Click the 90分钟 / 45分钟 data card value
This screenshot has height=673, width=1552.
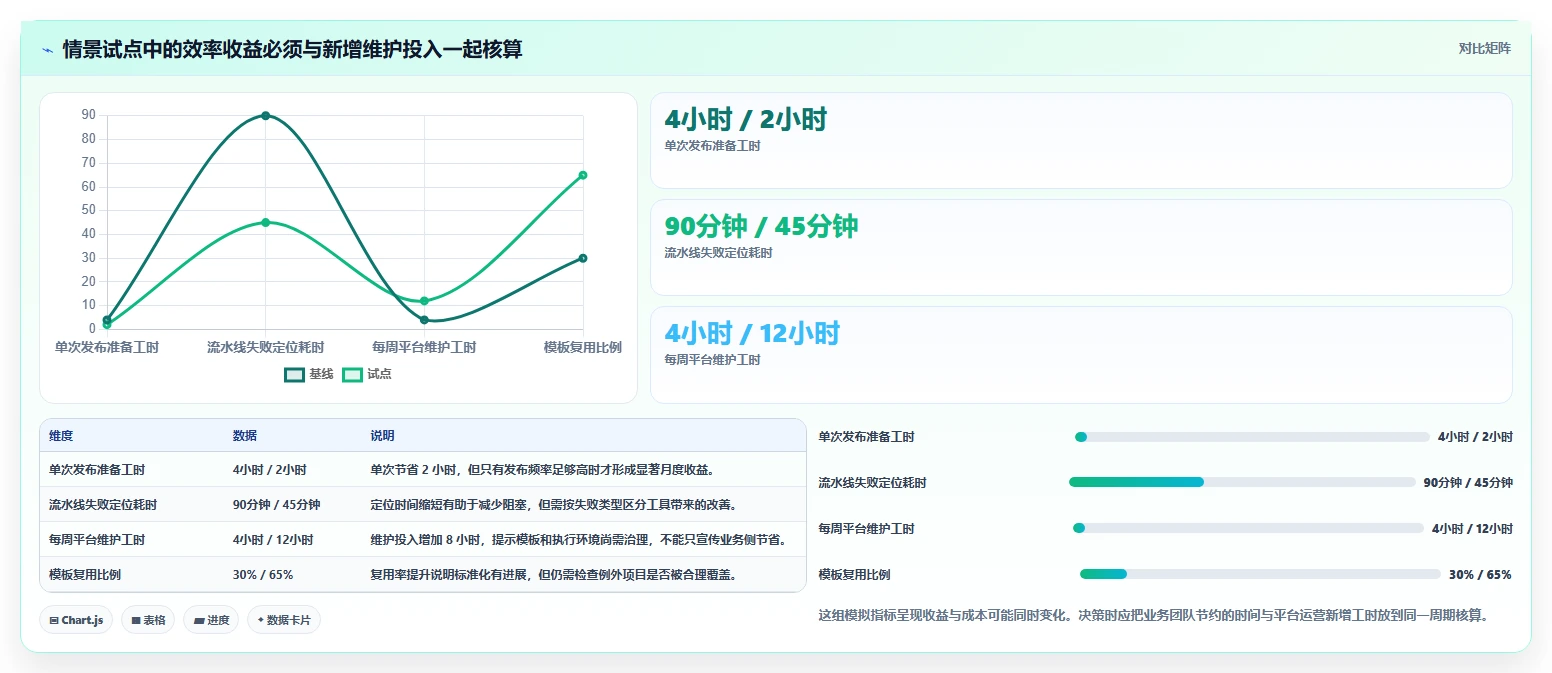[761, 227]
